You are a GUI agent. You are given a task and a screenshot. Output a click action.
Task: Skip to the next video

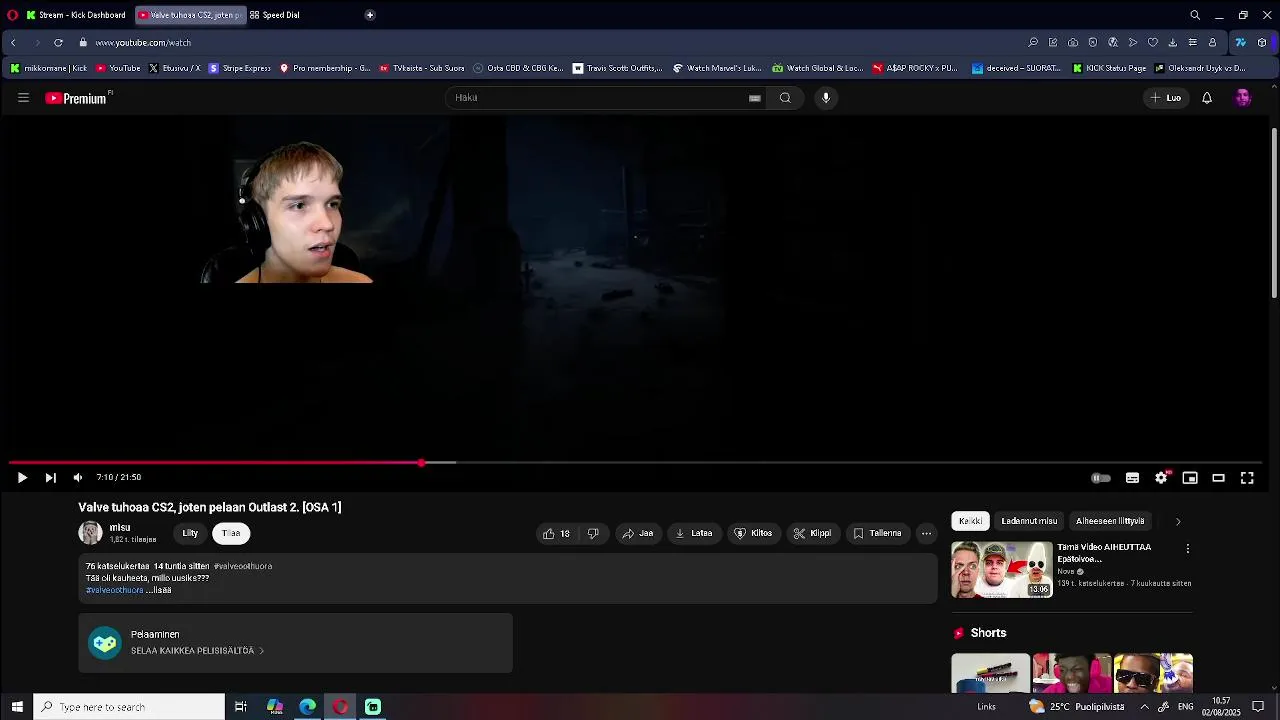coord(50,478)
